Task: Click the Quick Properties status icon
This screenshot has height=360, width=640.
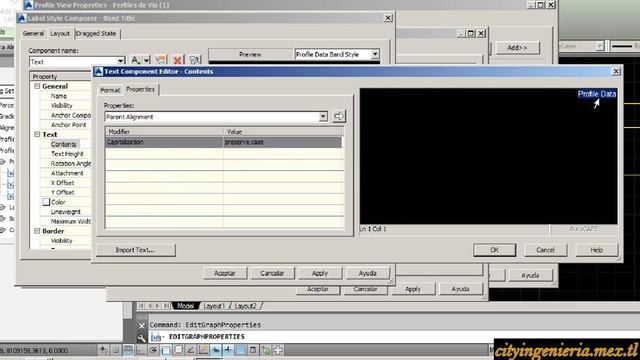Action: pos(253,350)
